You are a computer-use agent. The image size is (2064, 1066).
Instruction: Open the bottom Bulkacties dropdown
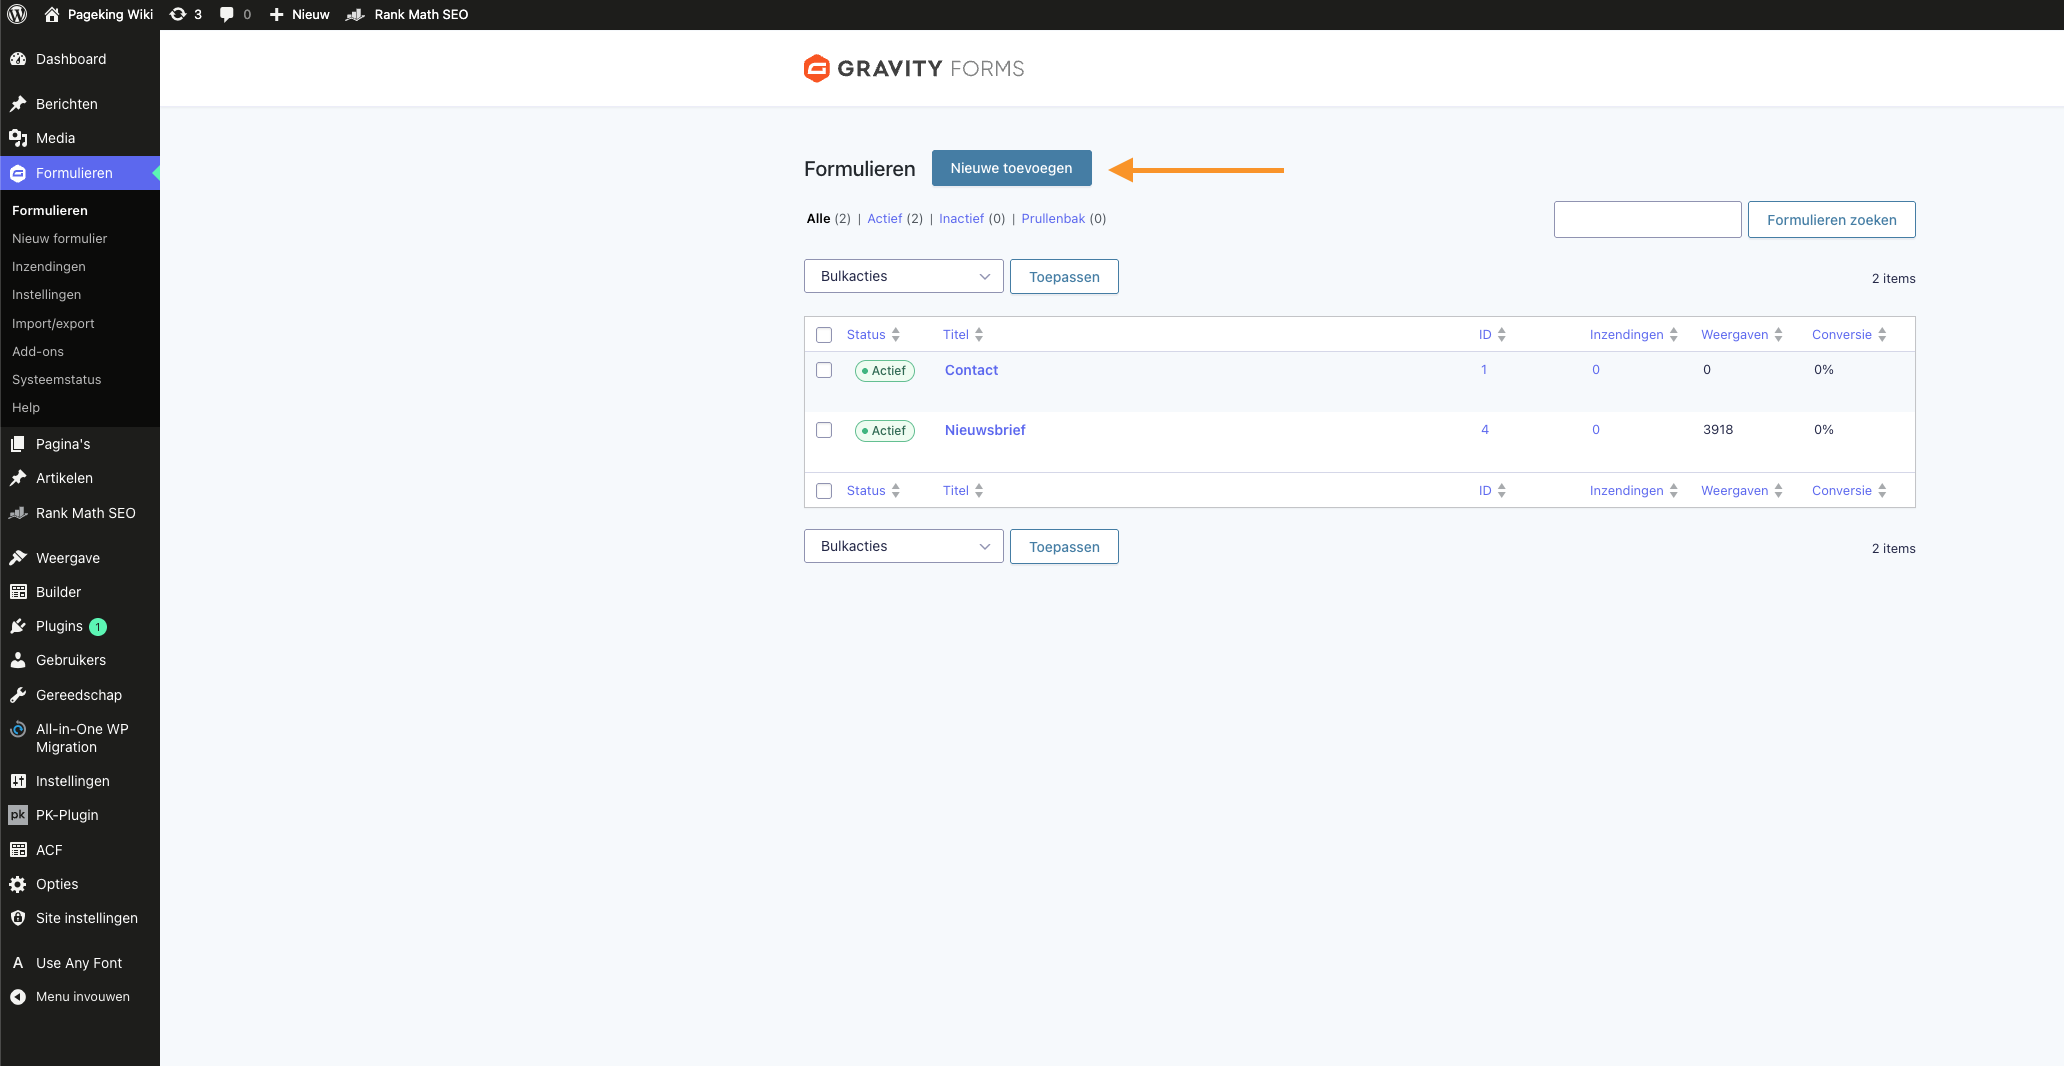coord(903,546)
